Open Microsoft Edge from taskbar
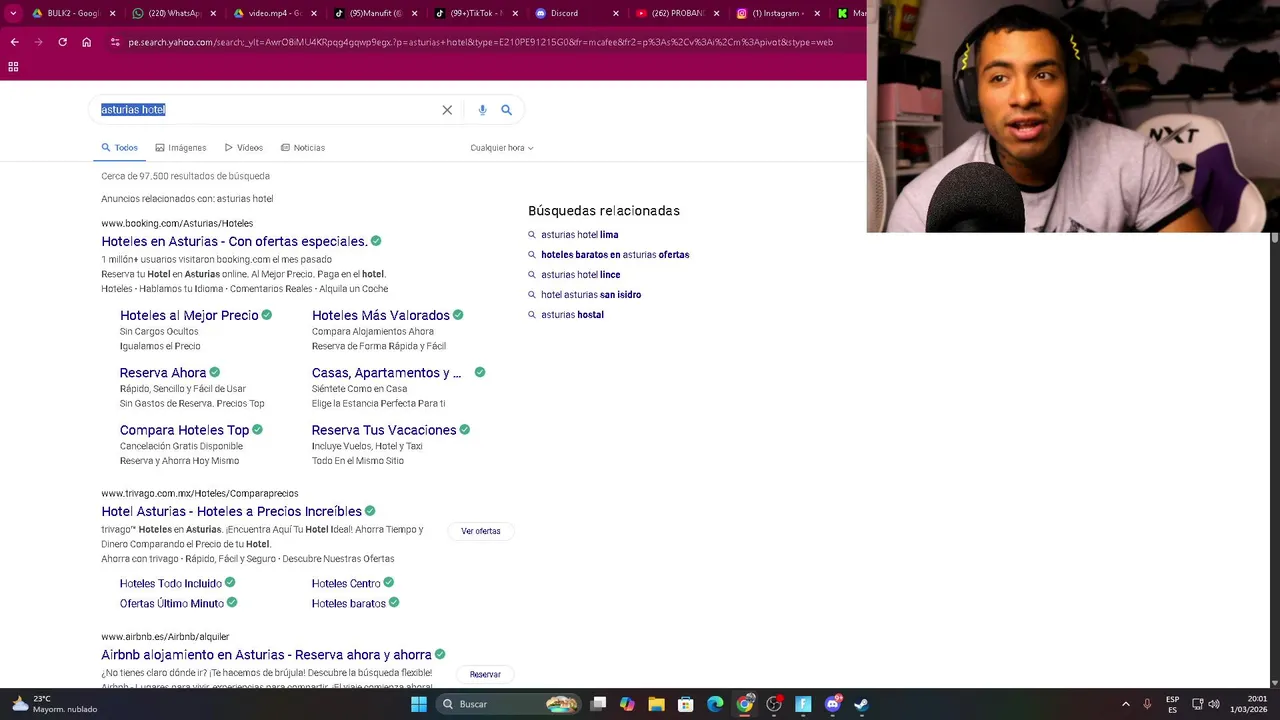Viewport: 1280px width, 720px height. coord(715,704)
